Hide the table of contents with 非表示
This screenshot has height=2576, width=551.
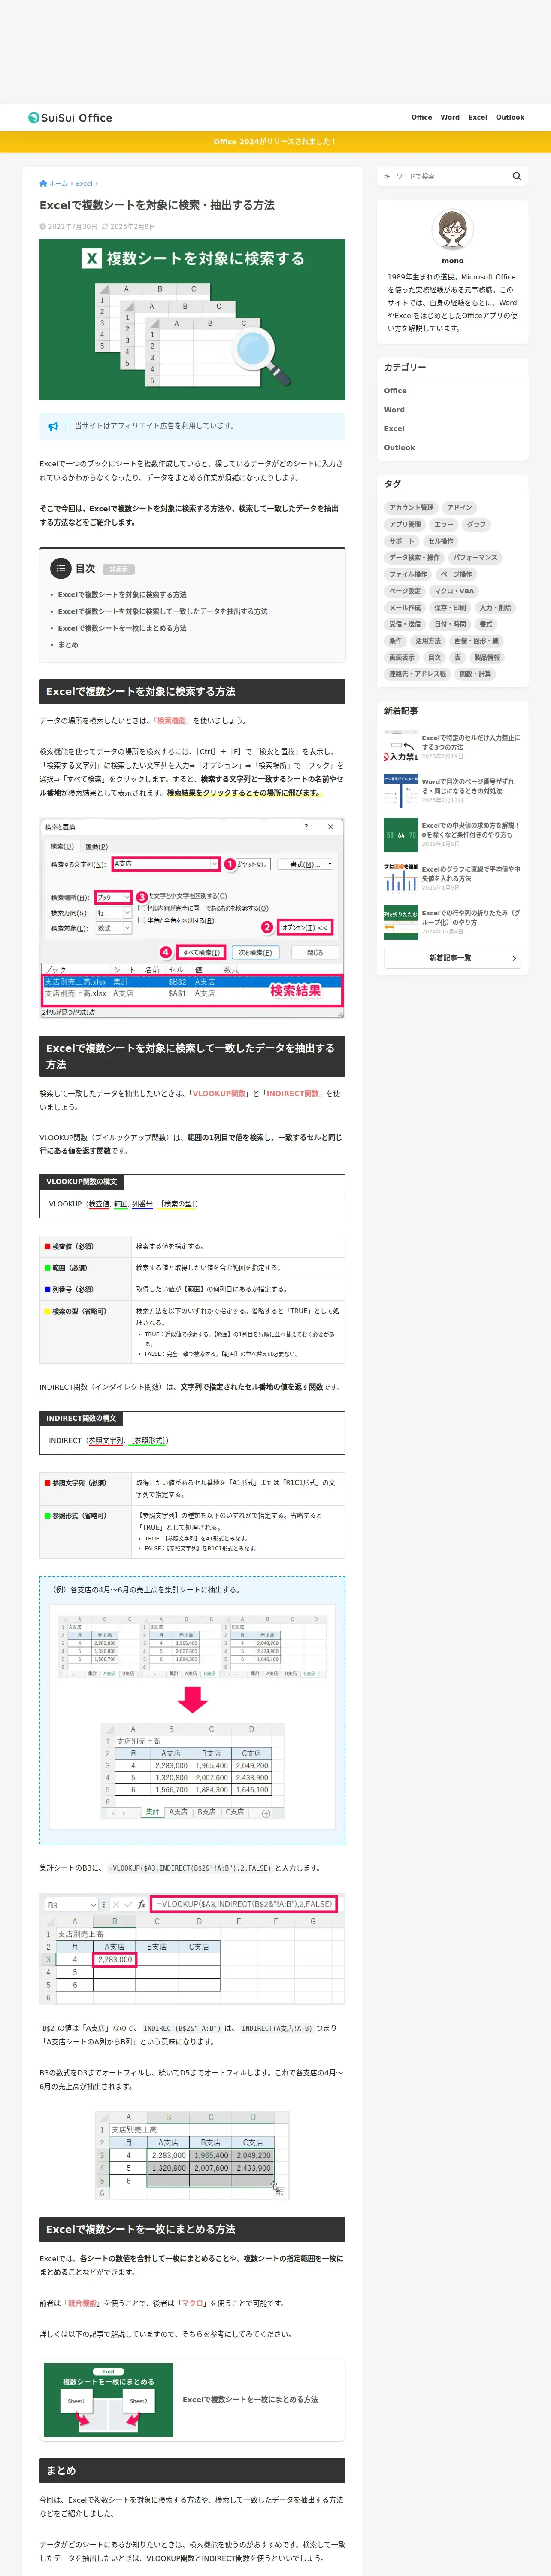[119, 569]
